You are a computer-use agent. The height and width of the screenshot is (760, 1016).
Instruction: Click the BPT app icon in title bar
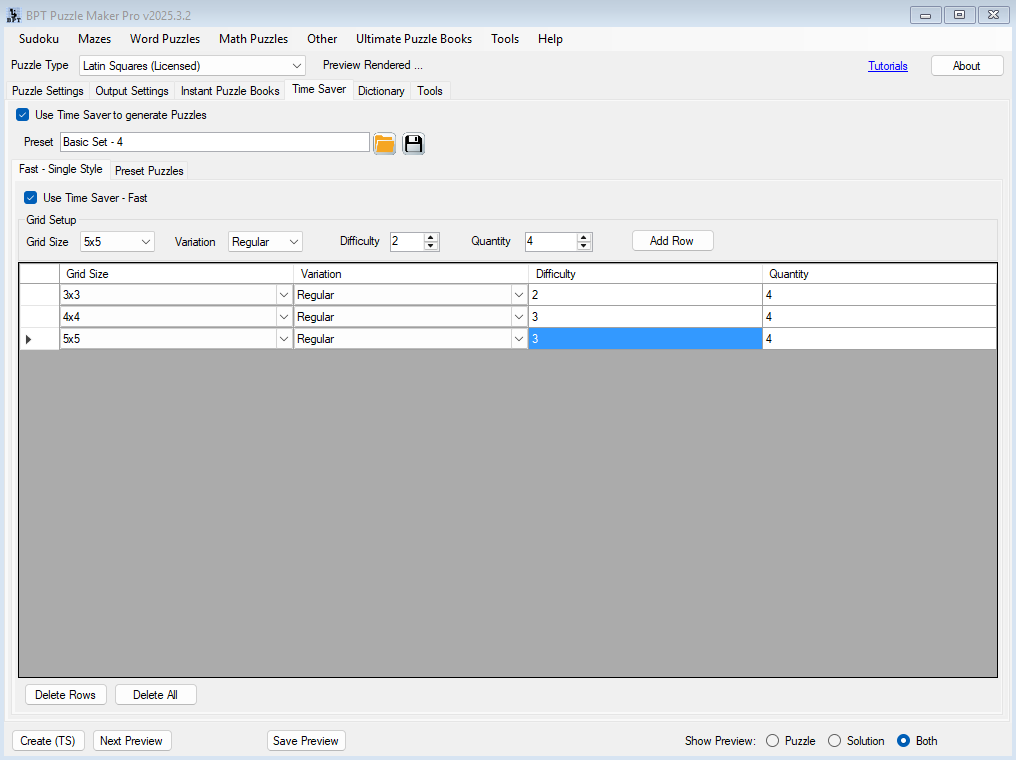pos(14,14)
